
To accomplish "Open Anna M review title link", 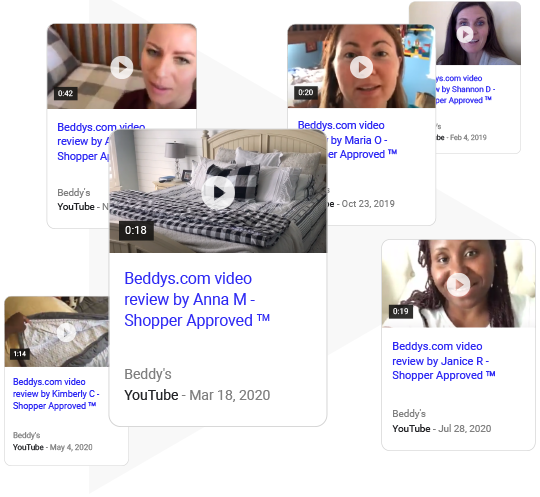I will click(x=197, y=299).
